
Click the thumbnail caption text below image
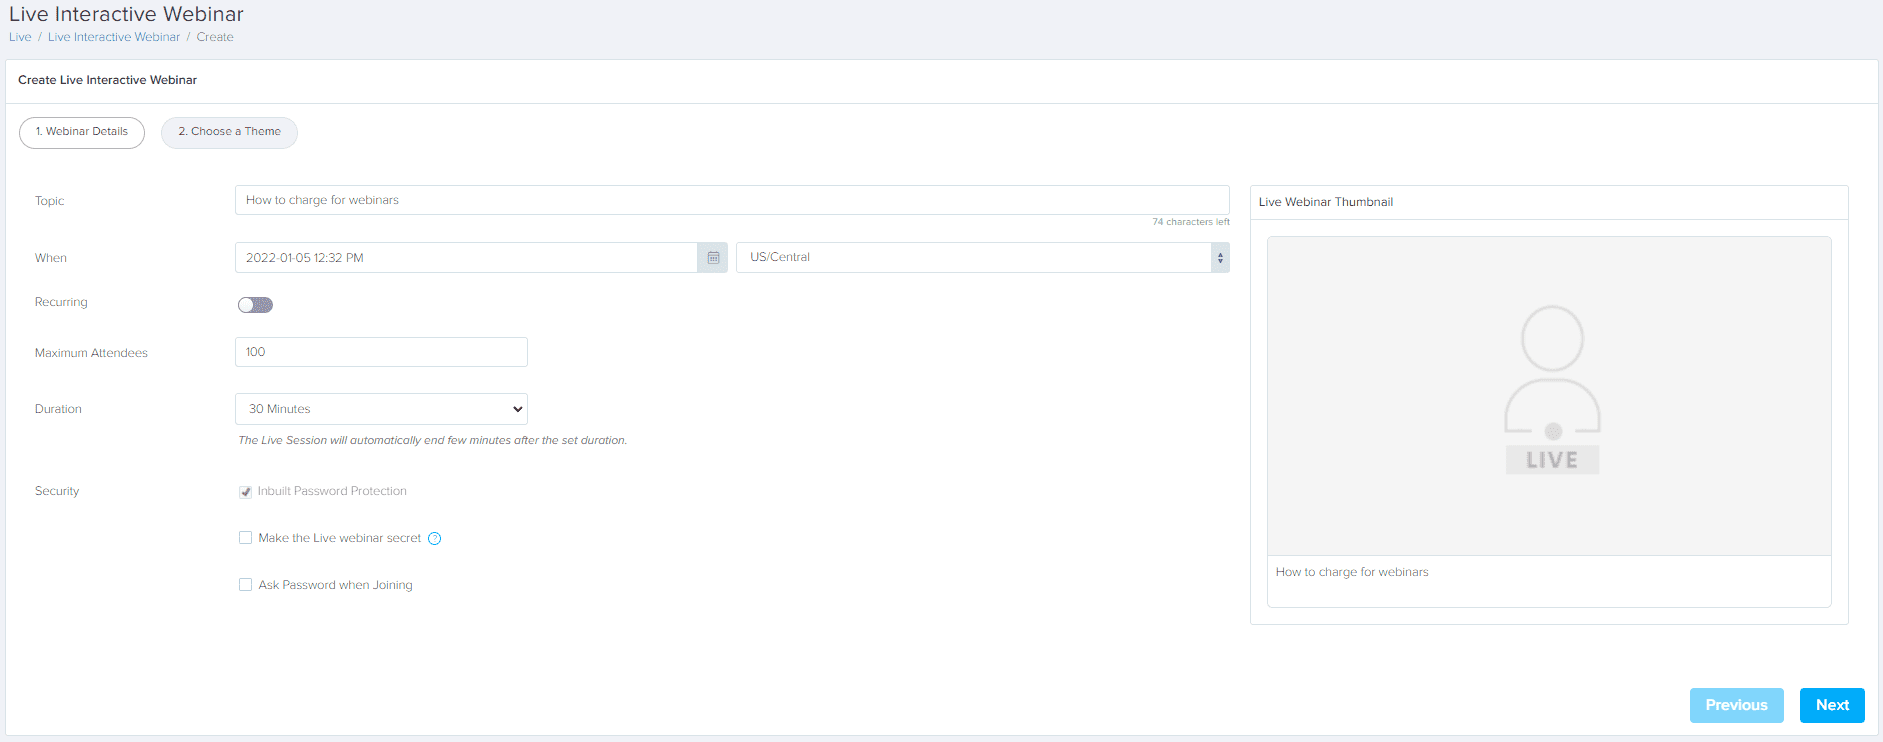coord(1352,572)
